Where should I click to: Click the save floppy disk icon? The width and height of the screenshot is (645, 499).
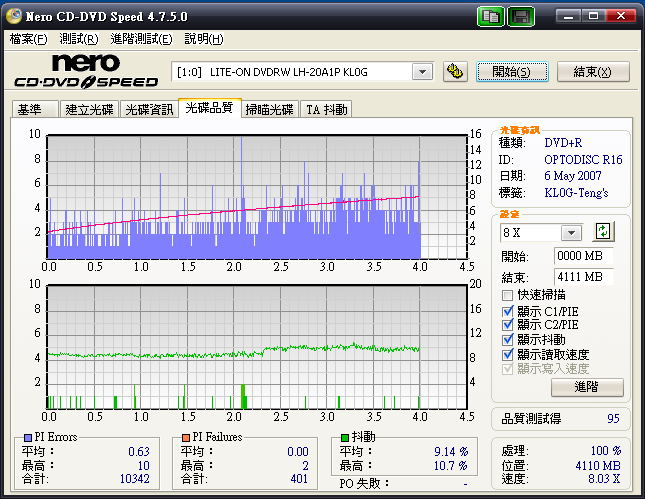pos(521,17)
